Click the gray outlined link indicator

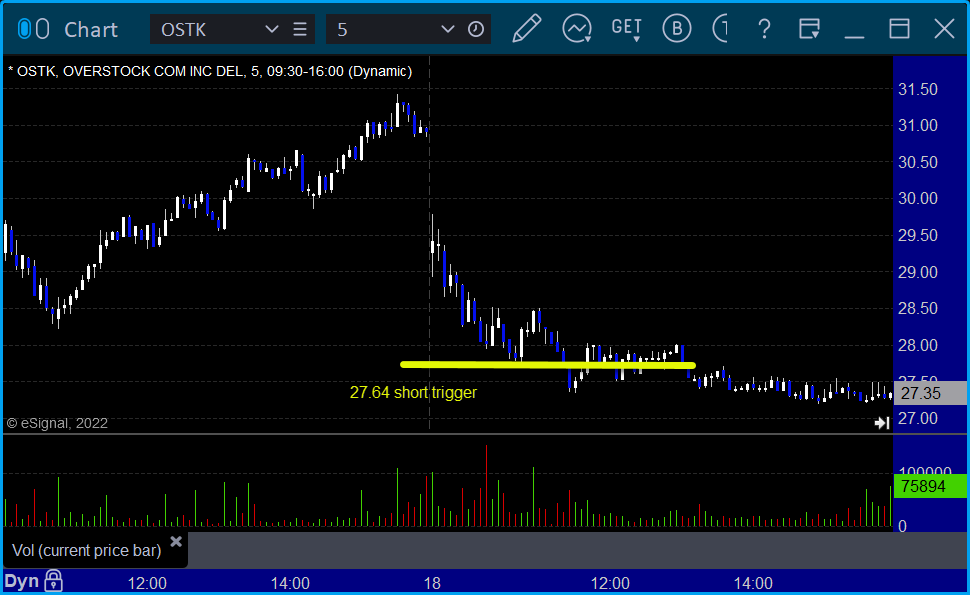point(42,29)
